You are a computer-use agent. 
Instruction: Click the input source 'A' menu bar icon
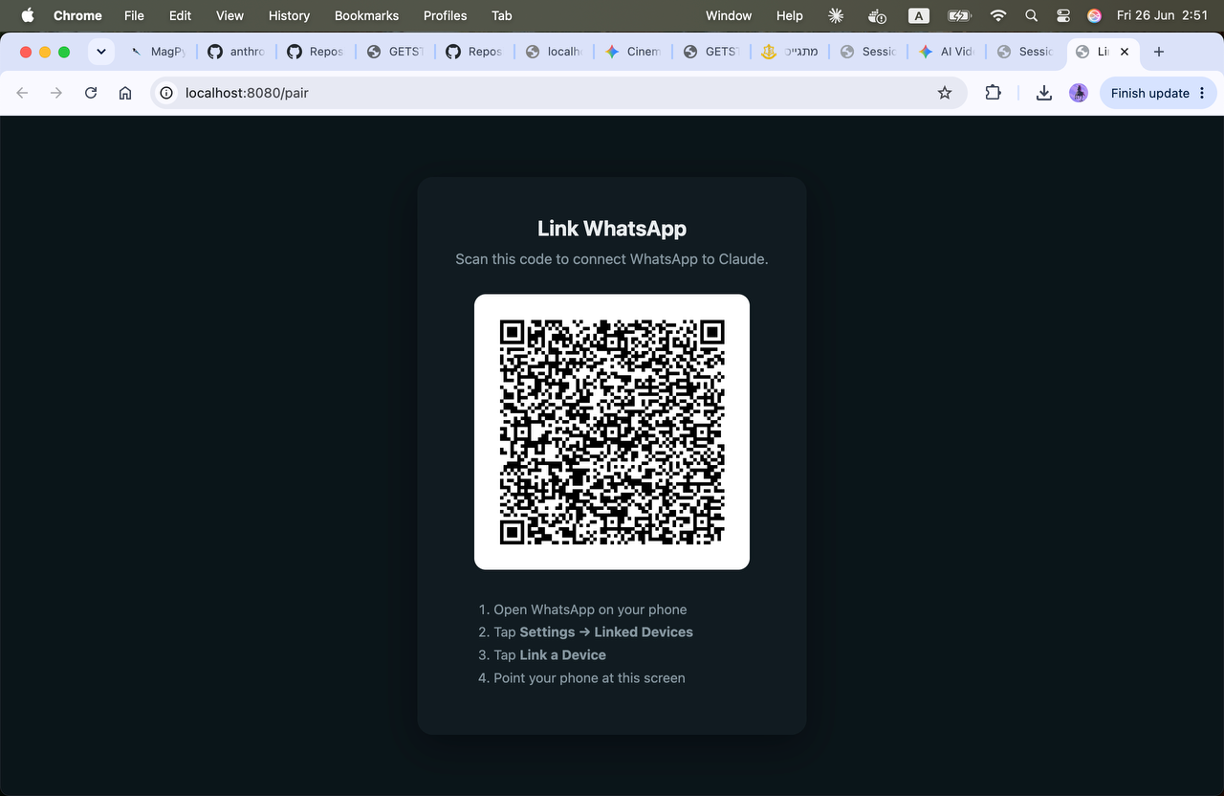coord(918,15)
